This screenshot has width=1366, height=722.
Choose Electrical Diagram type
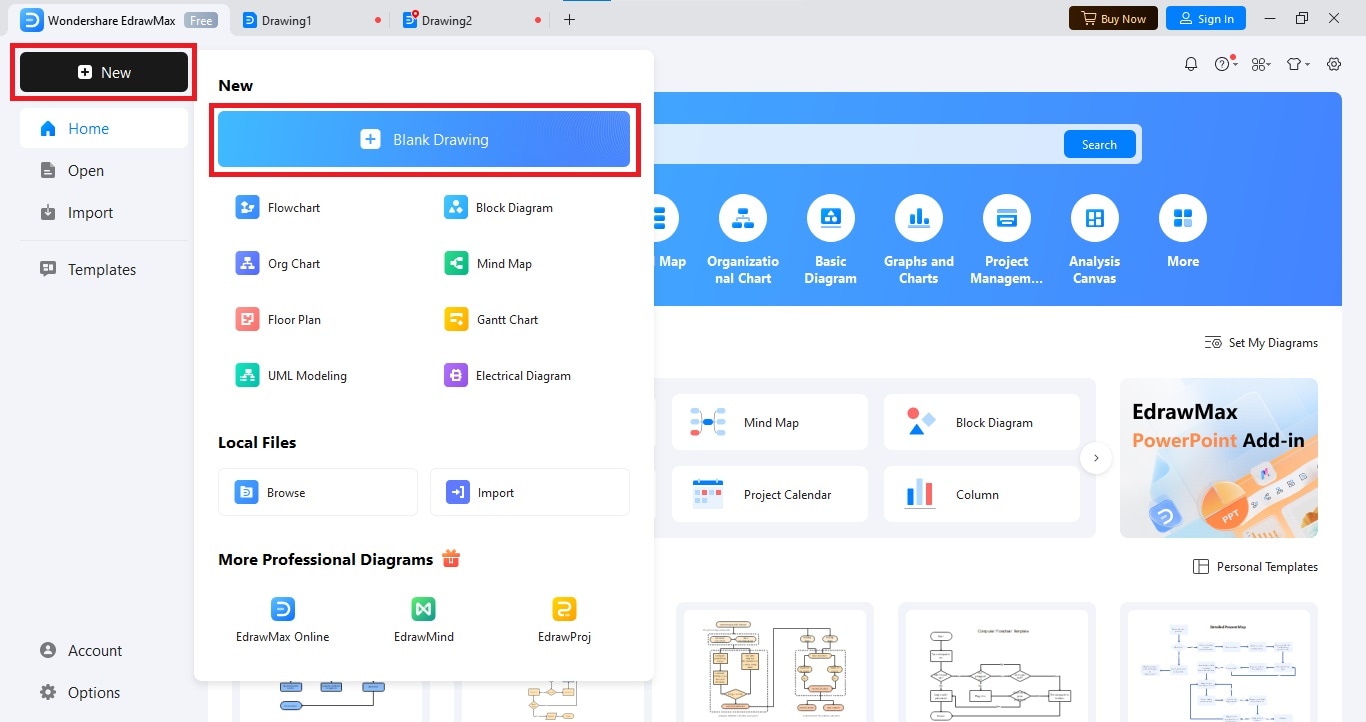click(x=508, y=376)
